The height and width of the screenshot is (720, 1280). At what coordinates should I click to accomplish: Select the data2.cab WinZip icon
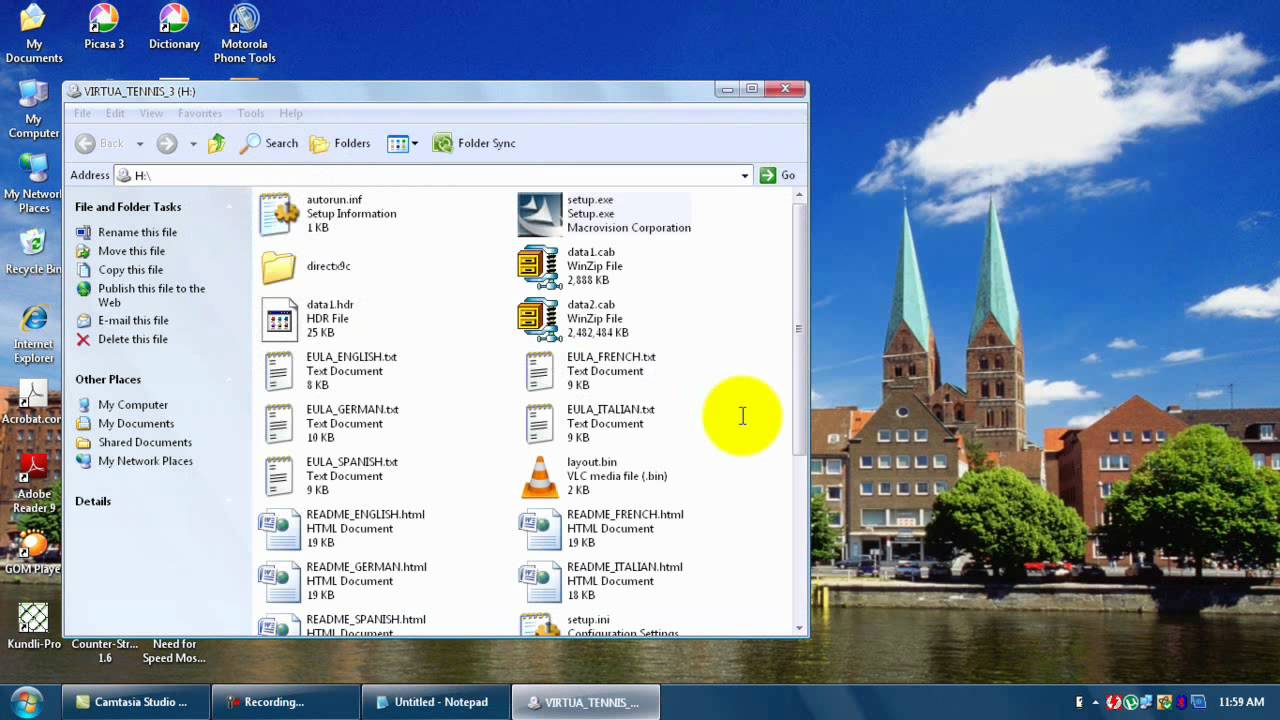click(x=539, y=319)
